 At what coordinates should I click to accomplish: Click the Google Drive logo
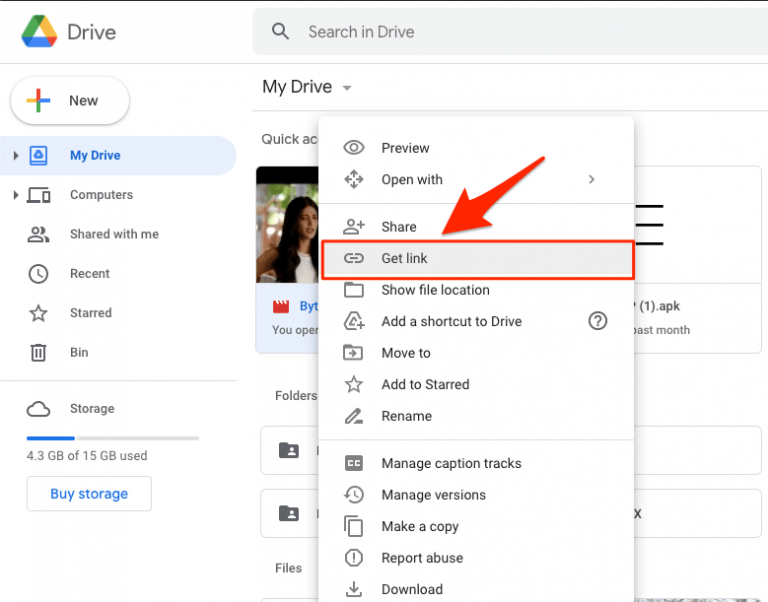38,32
